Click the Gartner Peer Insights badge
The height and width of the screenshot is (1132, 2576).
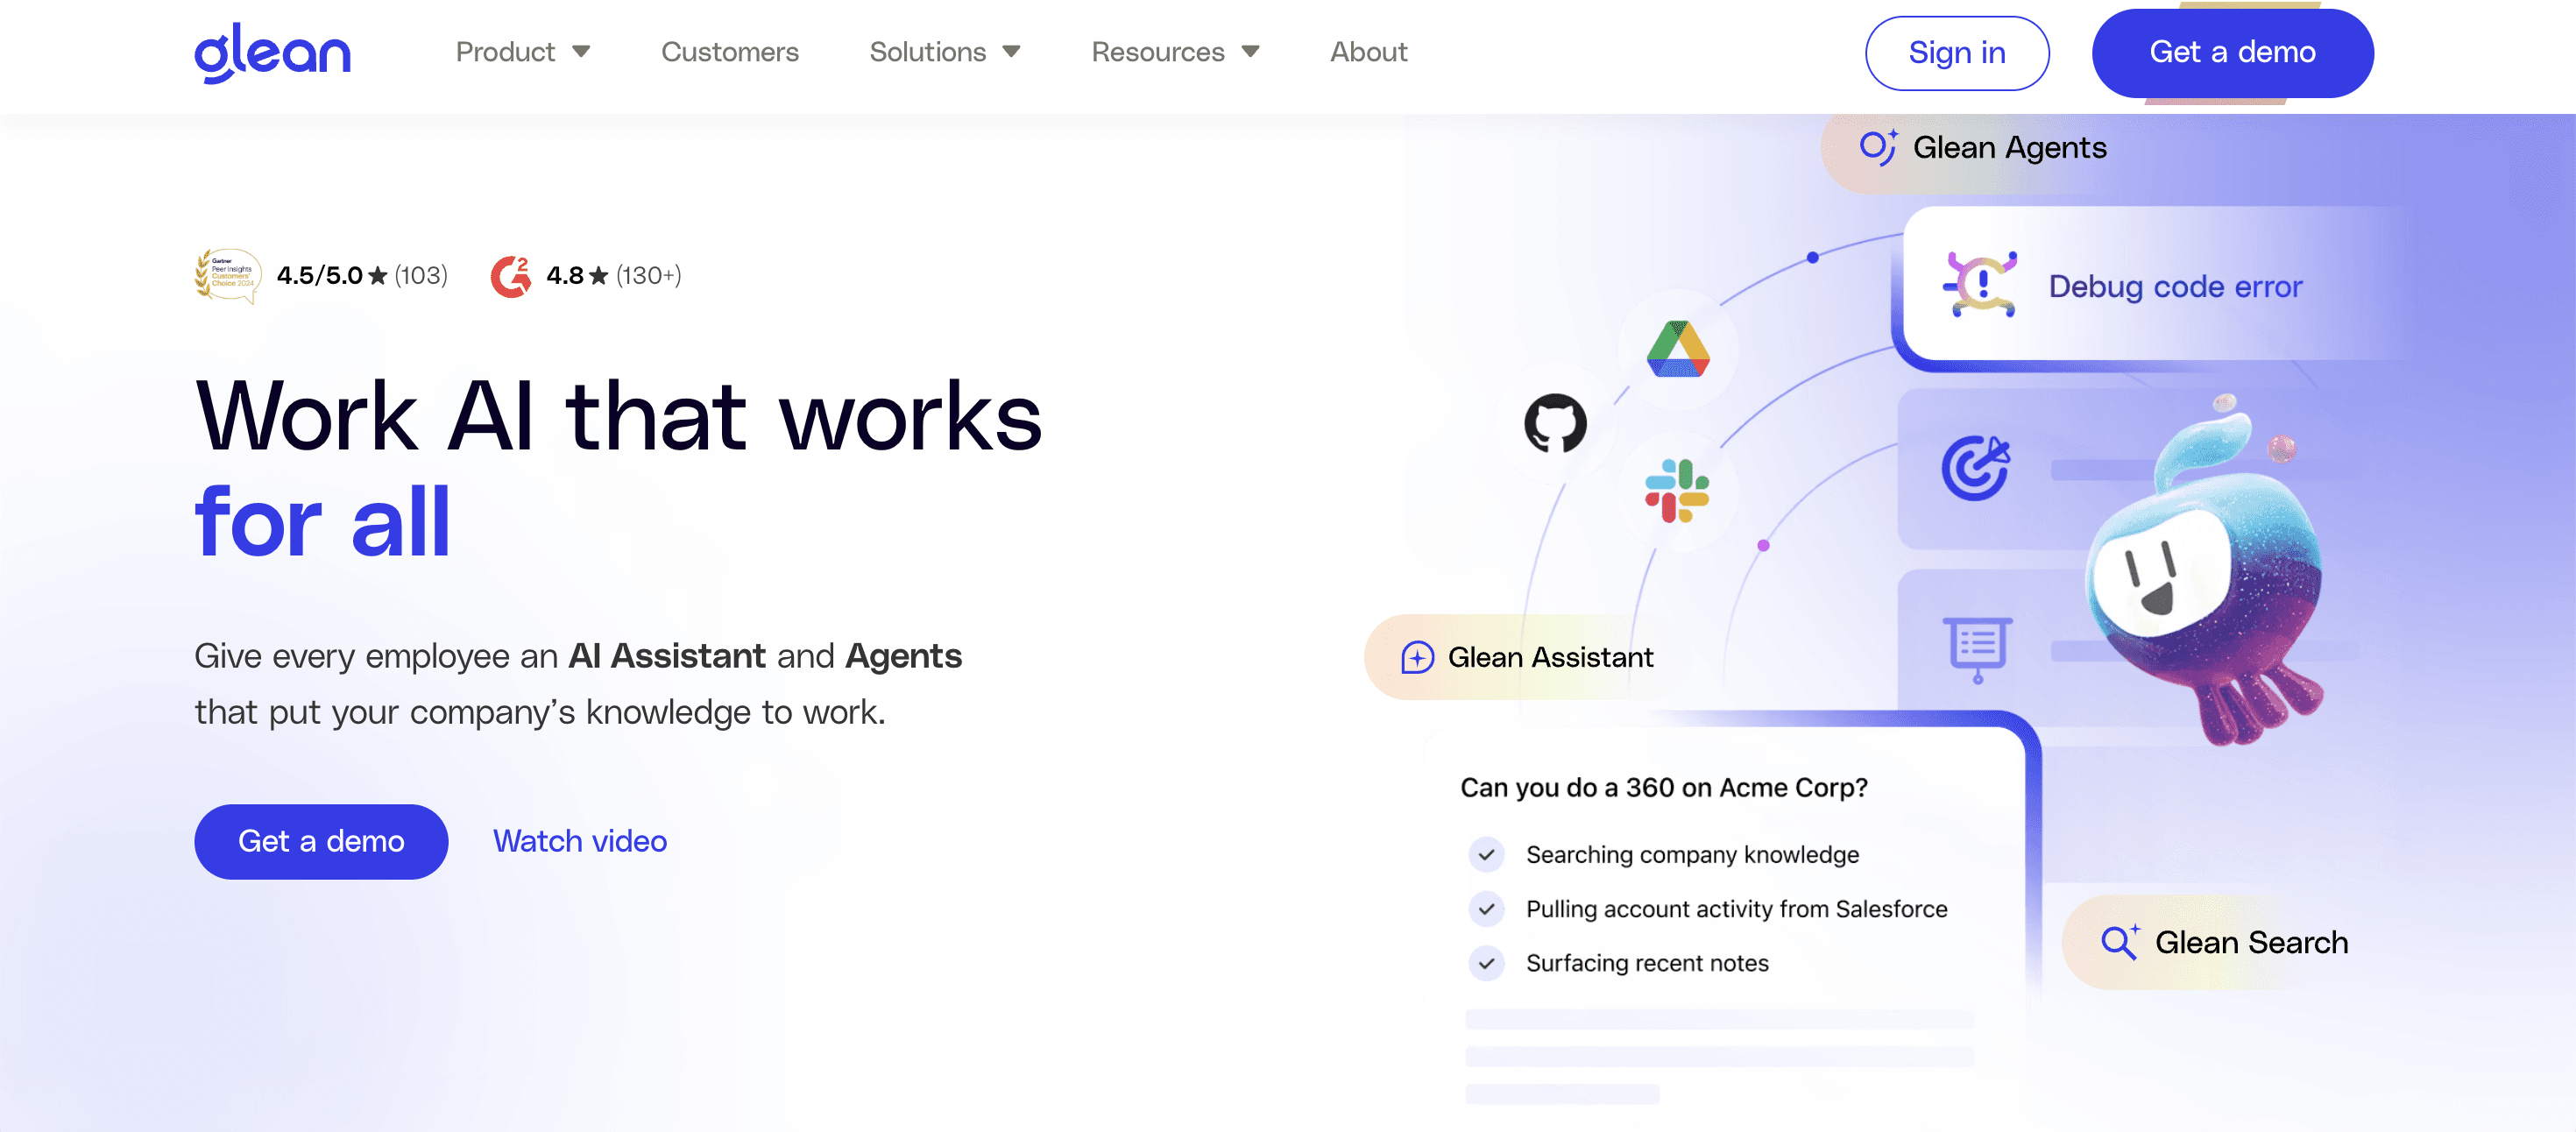pyautogui.click(x=227, y=275)
